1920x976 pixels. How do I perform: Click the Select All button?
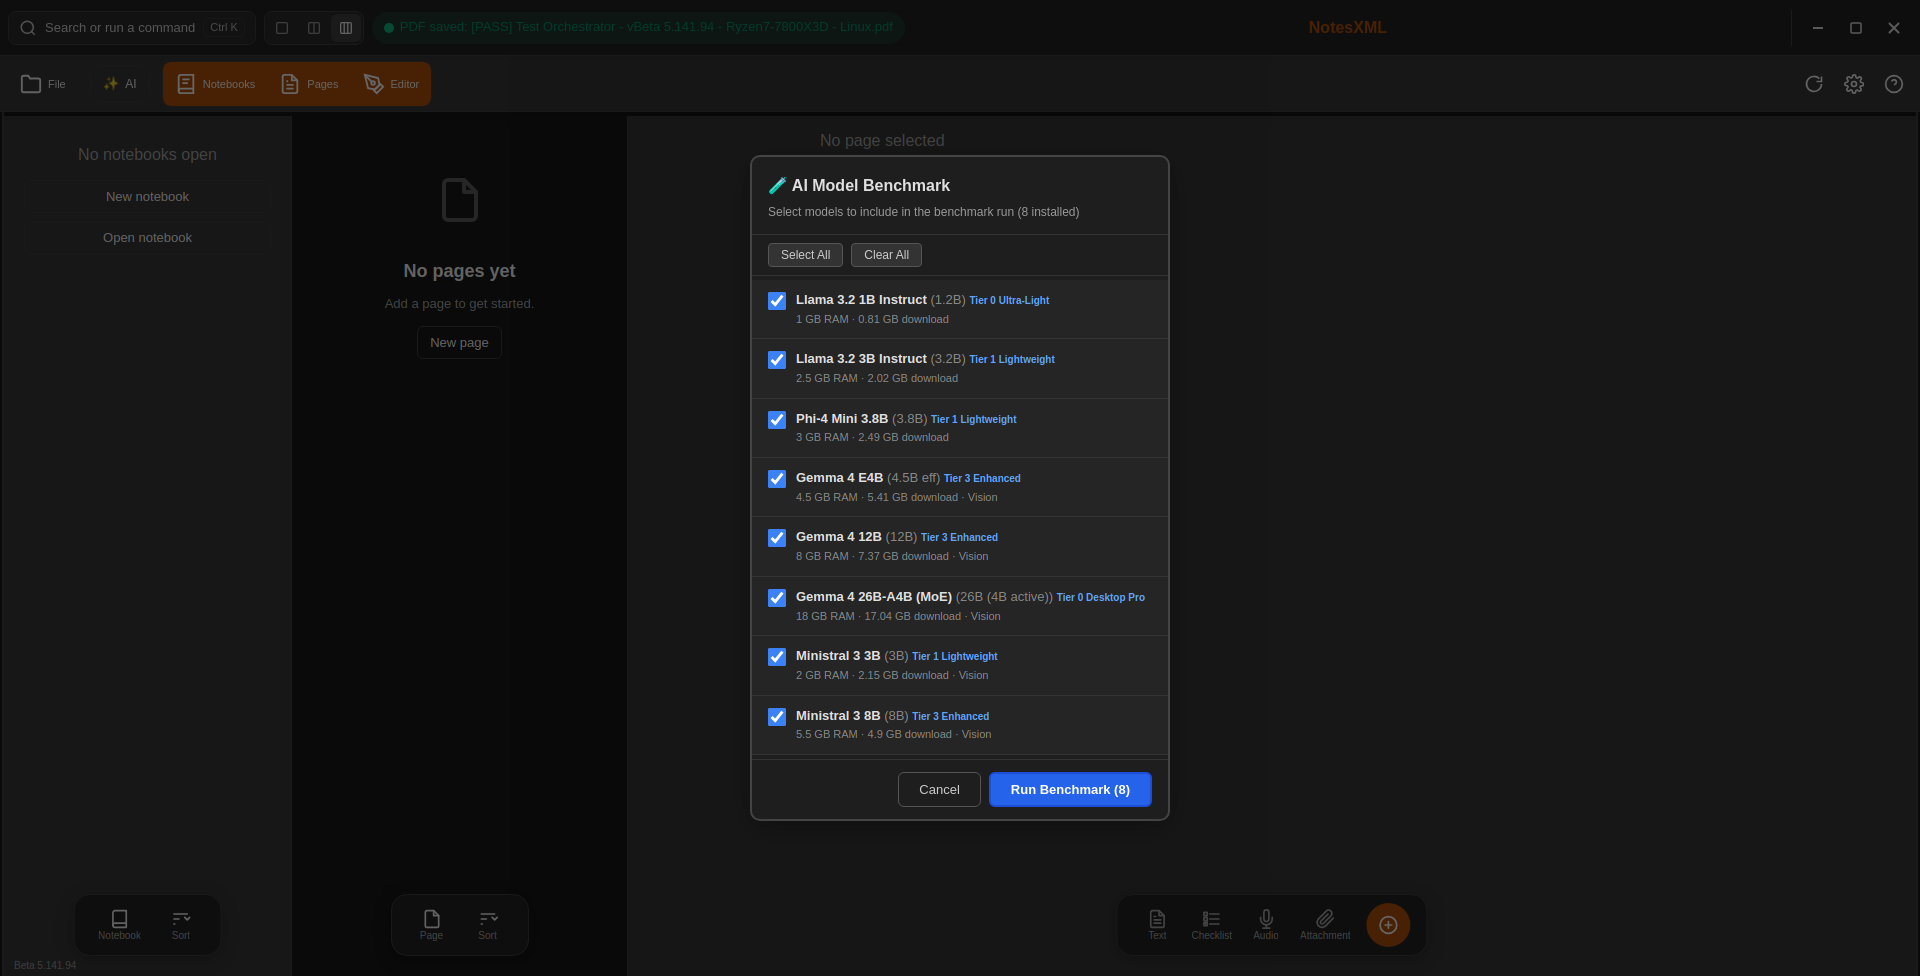click(x=805, y=255)
